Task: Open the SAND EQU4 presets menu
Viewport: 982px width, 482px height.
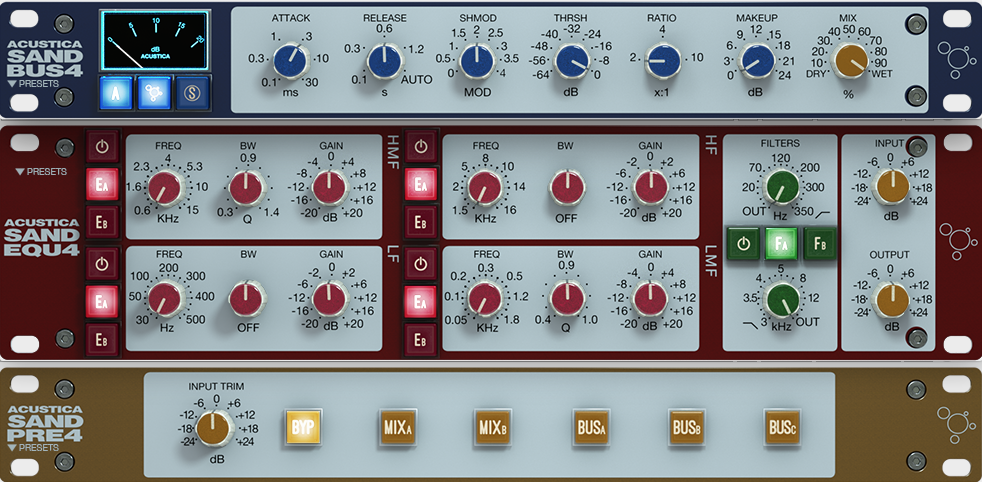Action: (x=41, y=172)
